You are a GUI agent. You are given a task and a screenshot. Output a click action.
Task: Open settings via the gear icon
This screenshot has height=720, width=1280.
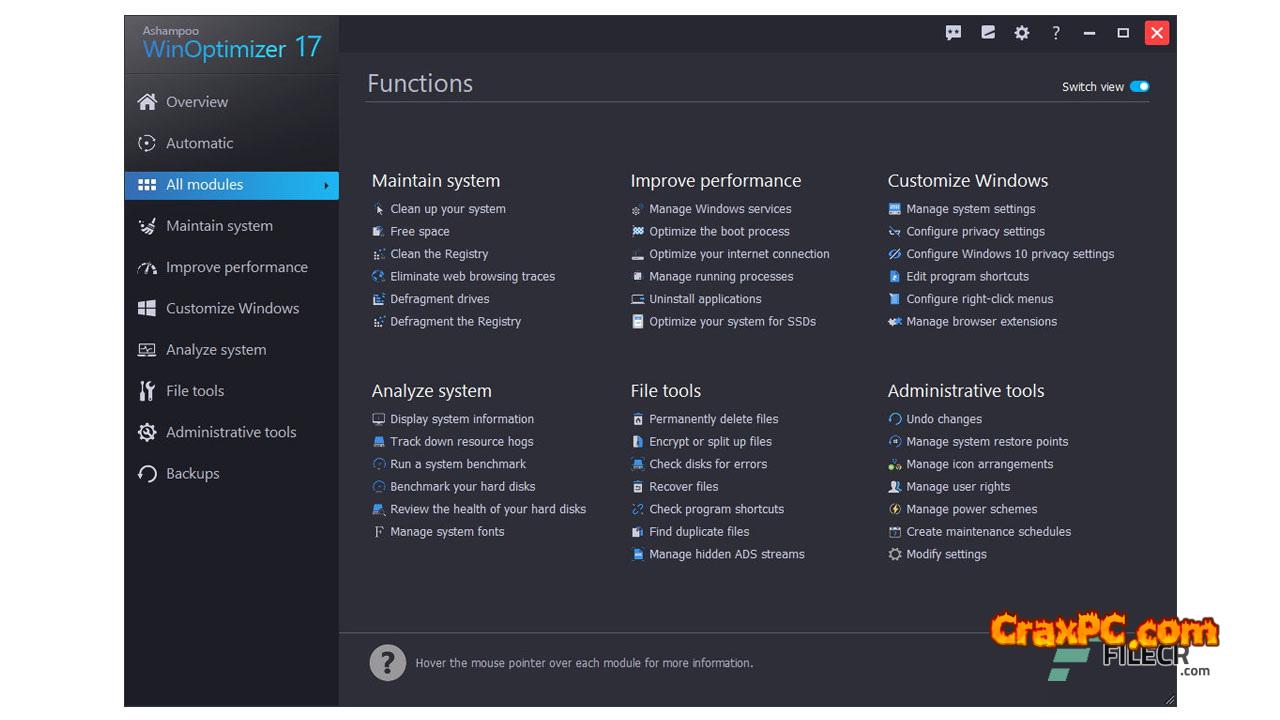[x=1021, y=33]
